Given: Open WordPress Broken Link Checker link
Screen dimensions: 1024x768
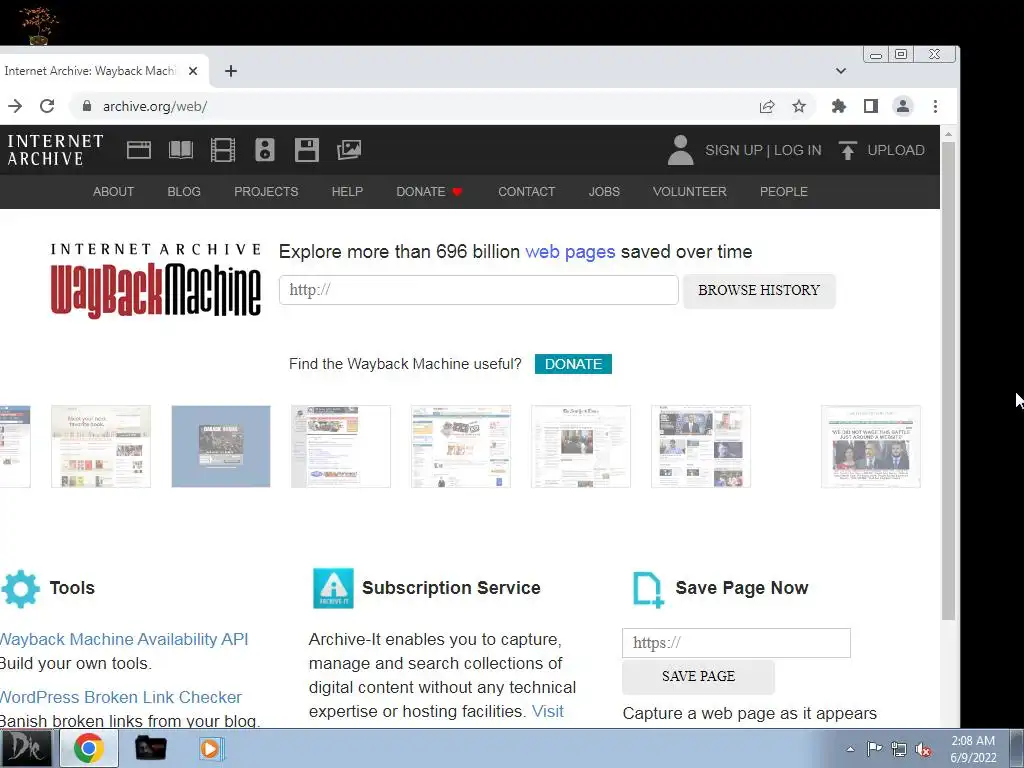Looking at the screenshot, I should [x=121, y=697].
